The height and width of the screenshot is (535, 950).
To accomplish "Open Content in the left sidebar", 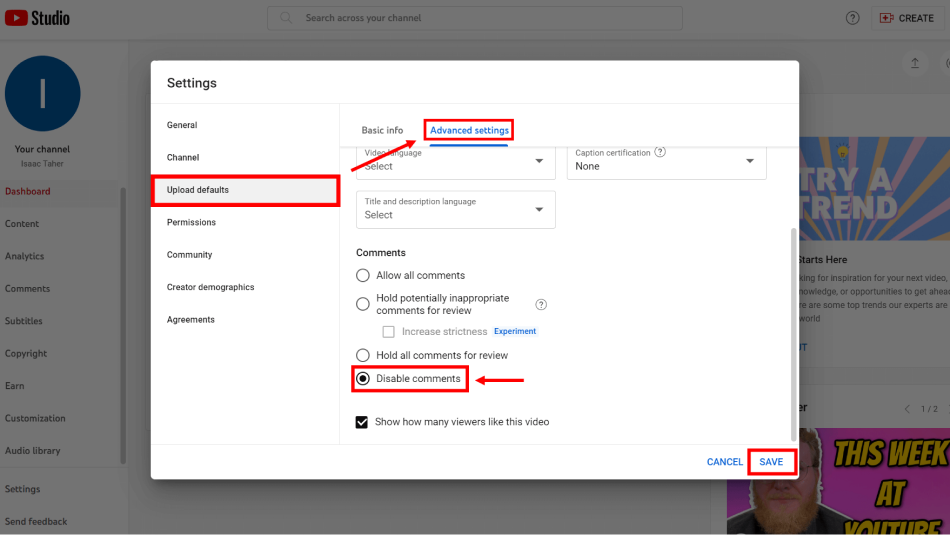I will pyautogui.click(x=59, y=224).
